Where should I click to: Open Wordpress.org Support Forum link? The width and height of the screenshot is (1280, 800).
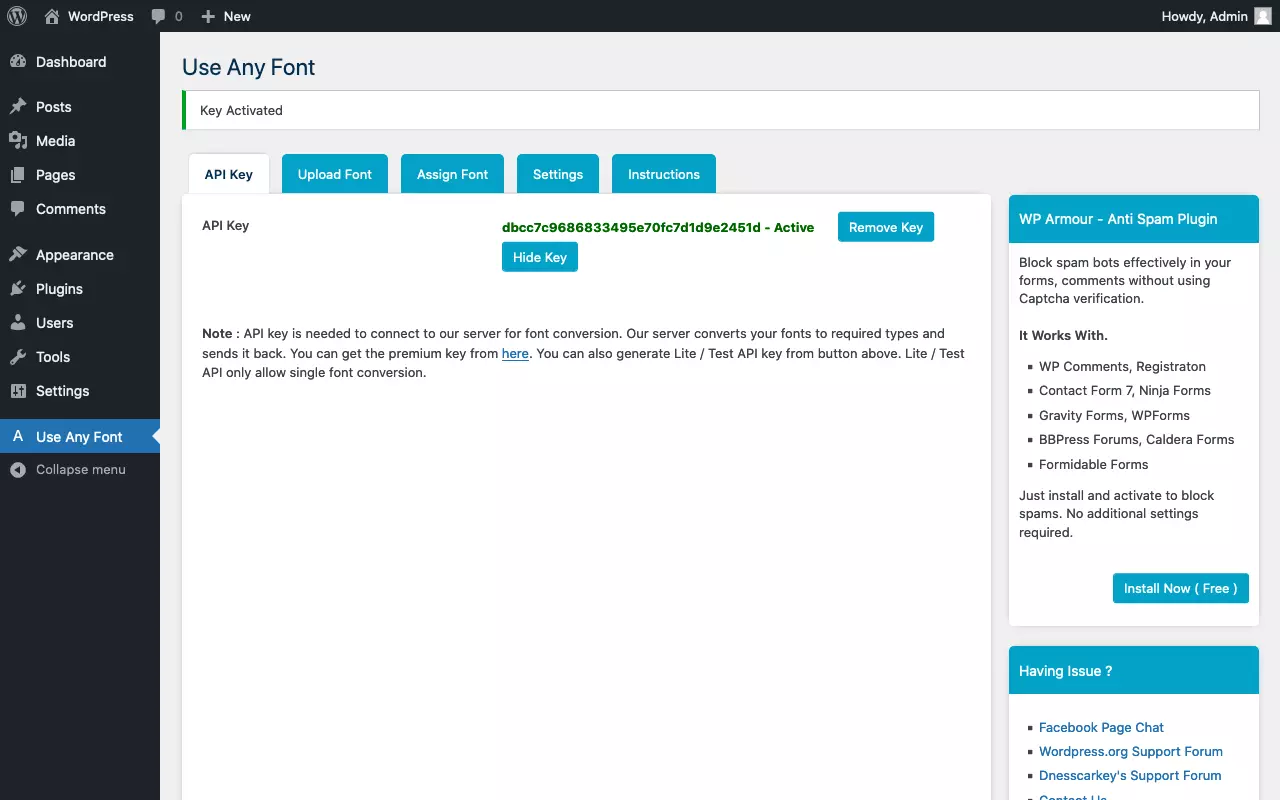click(x=1131, y=751)
